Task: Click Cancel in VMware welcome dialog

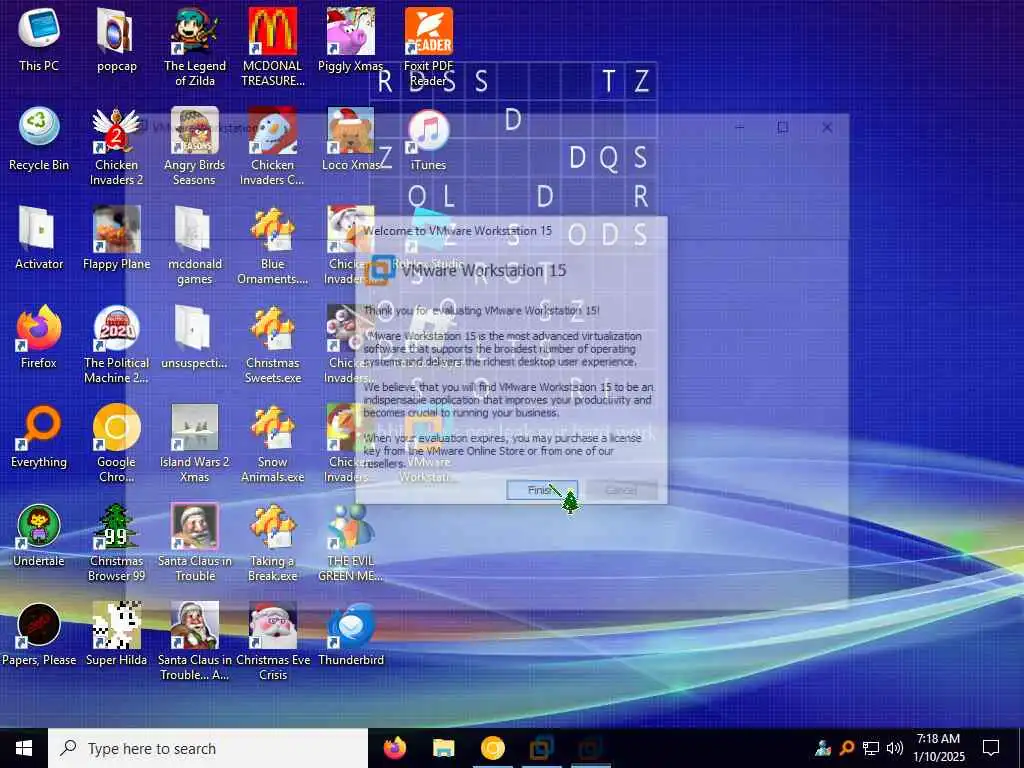Action: click(621, 490)
